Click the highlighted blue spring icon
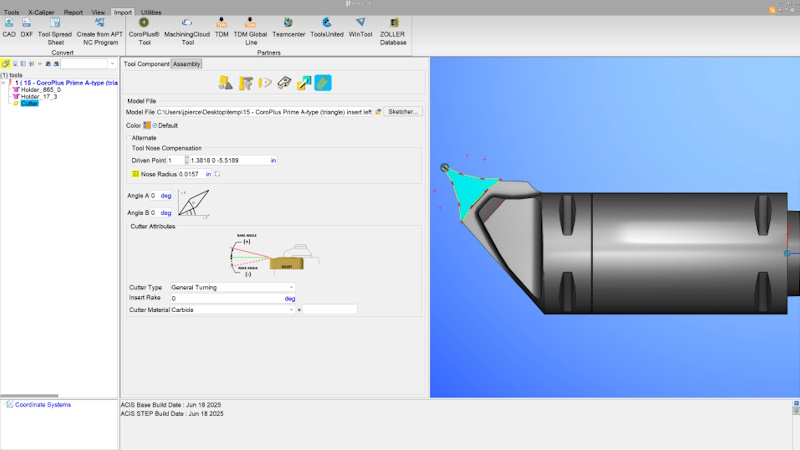Viewport: 800px width, 450px height. (323, 83)
